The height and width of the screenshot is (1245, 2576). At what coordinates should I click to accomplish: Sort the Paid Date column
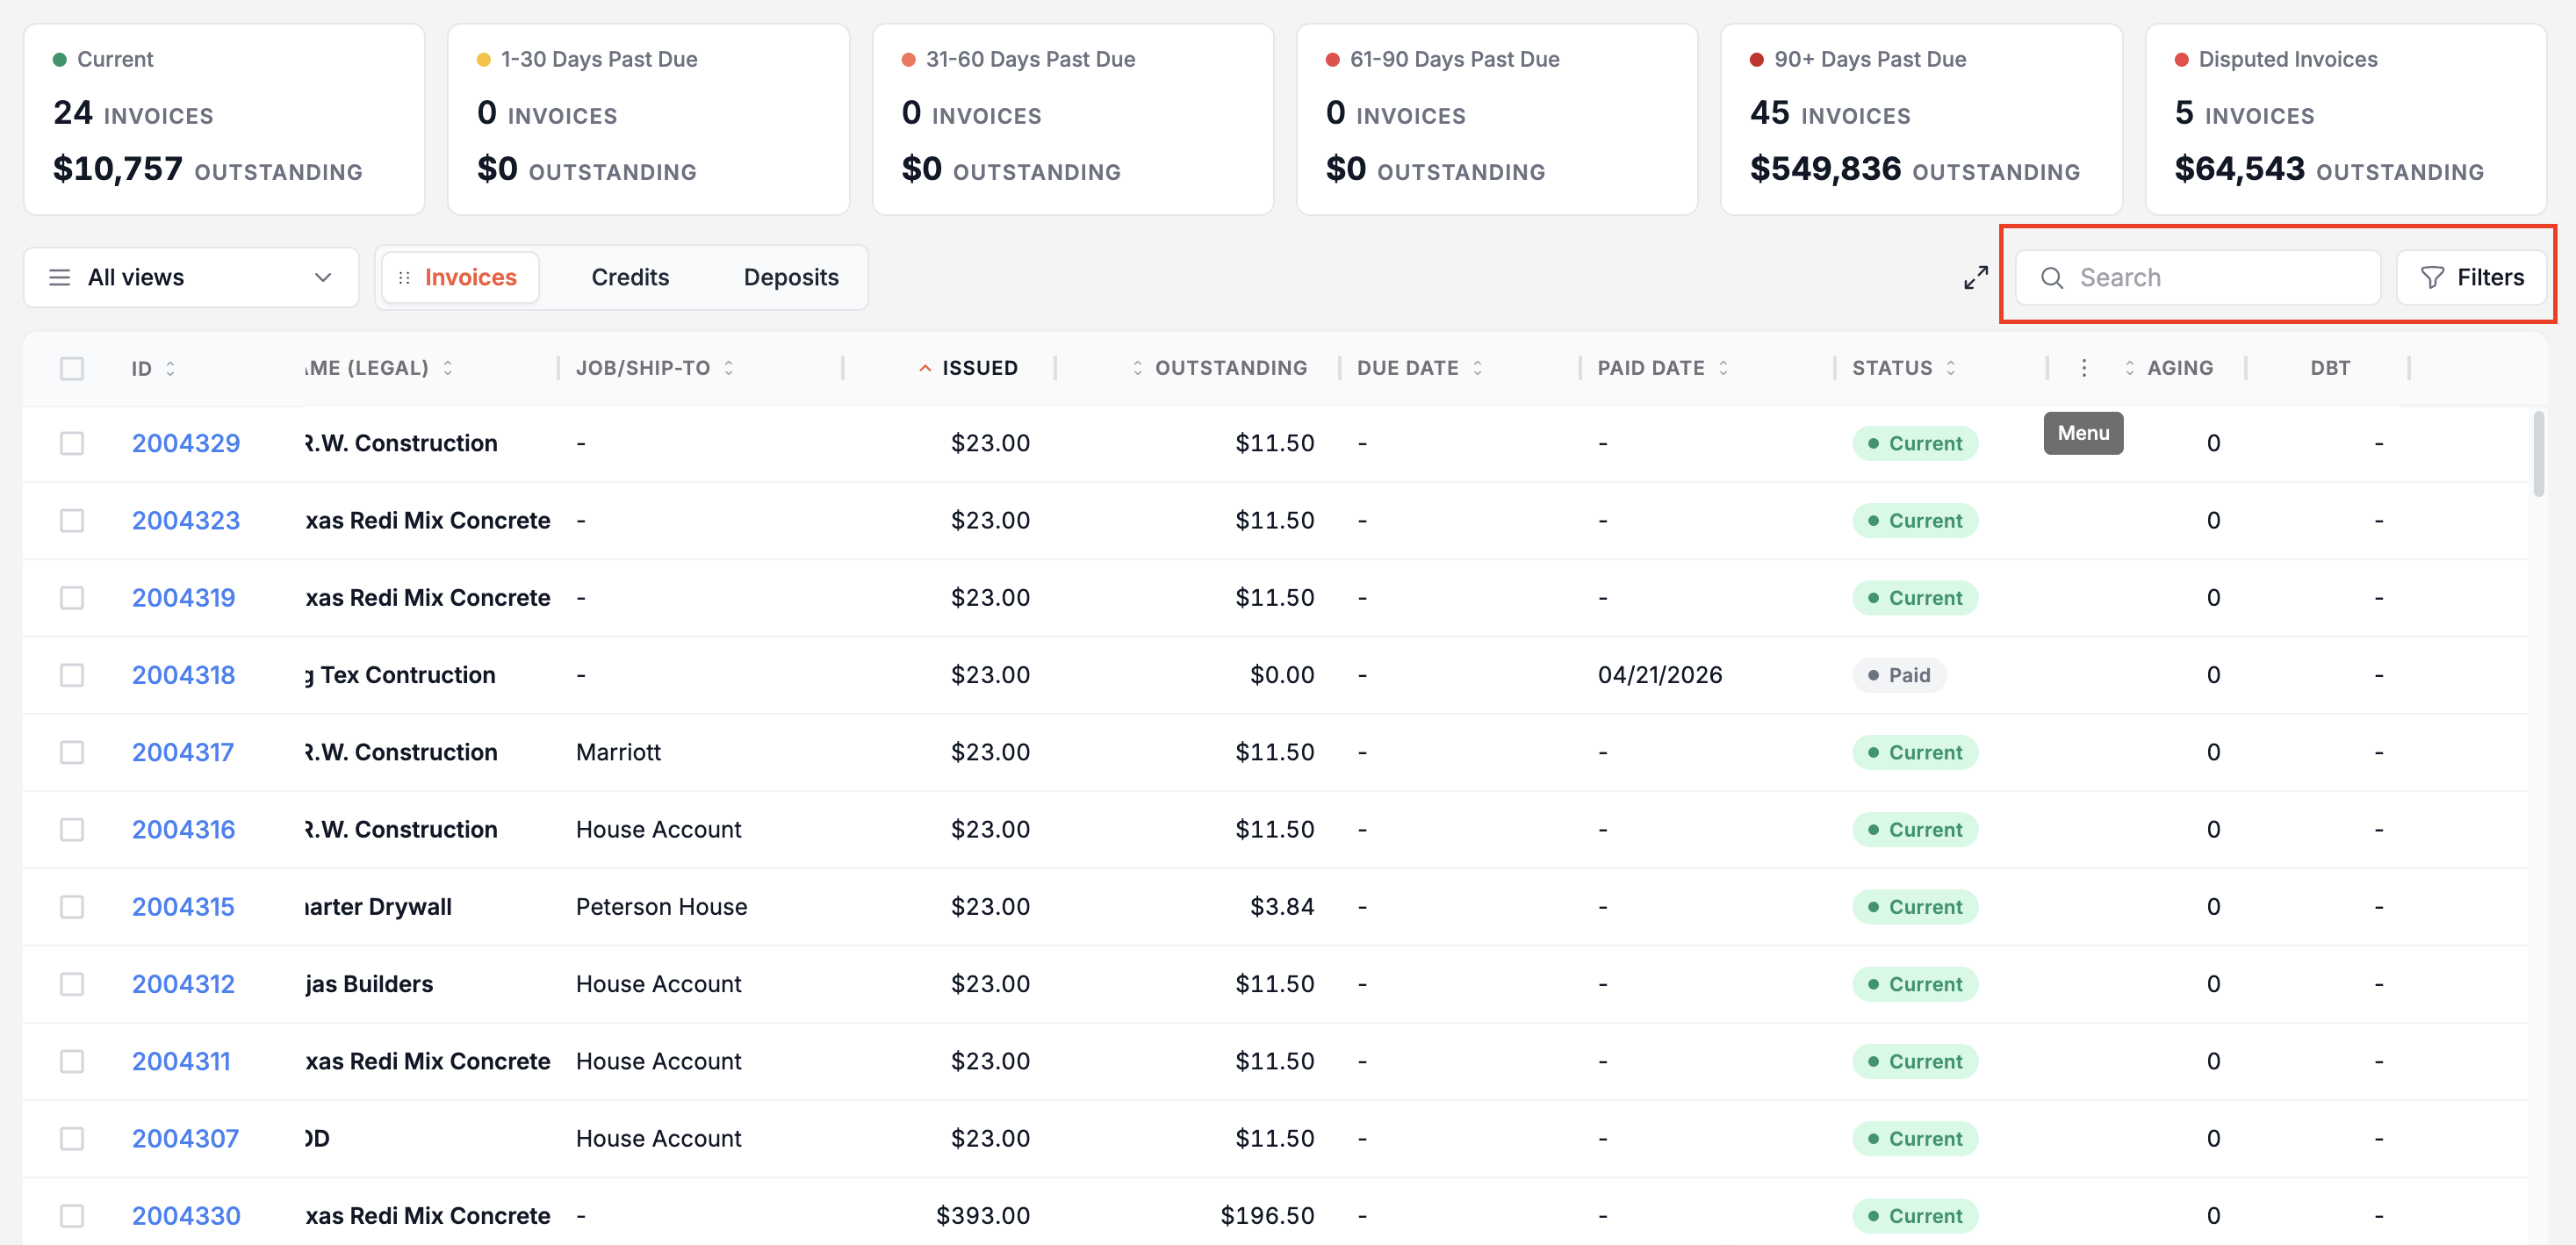coord(1723,368)
